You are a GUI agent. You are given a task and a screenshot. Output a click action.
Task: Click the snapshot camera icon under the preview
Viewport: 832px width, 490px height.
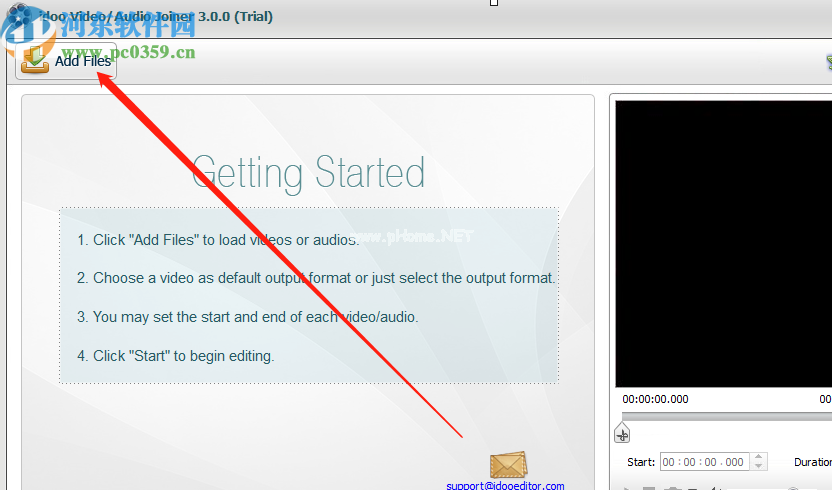[x=673, y=488]
